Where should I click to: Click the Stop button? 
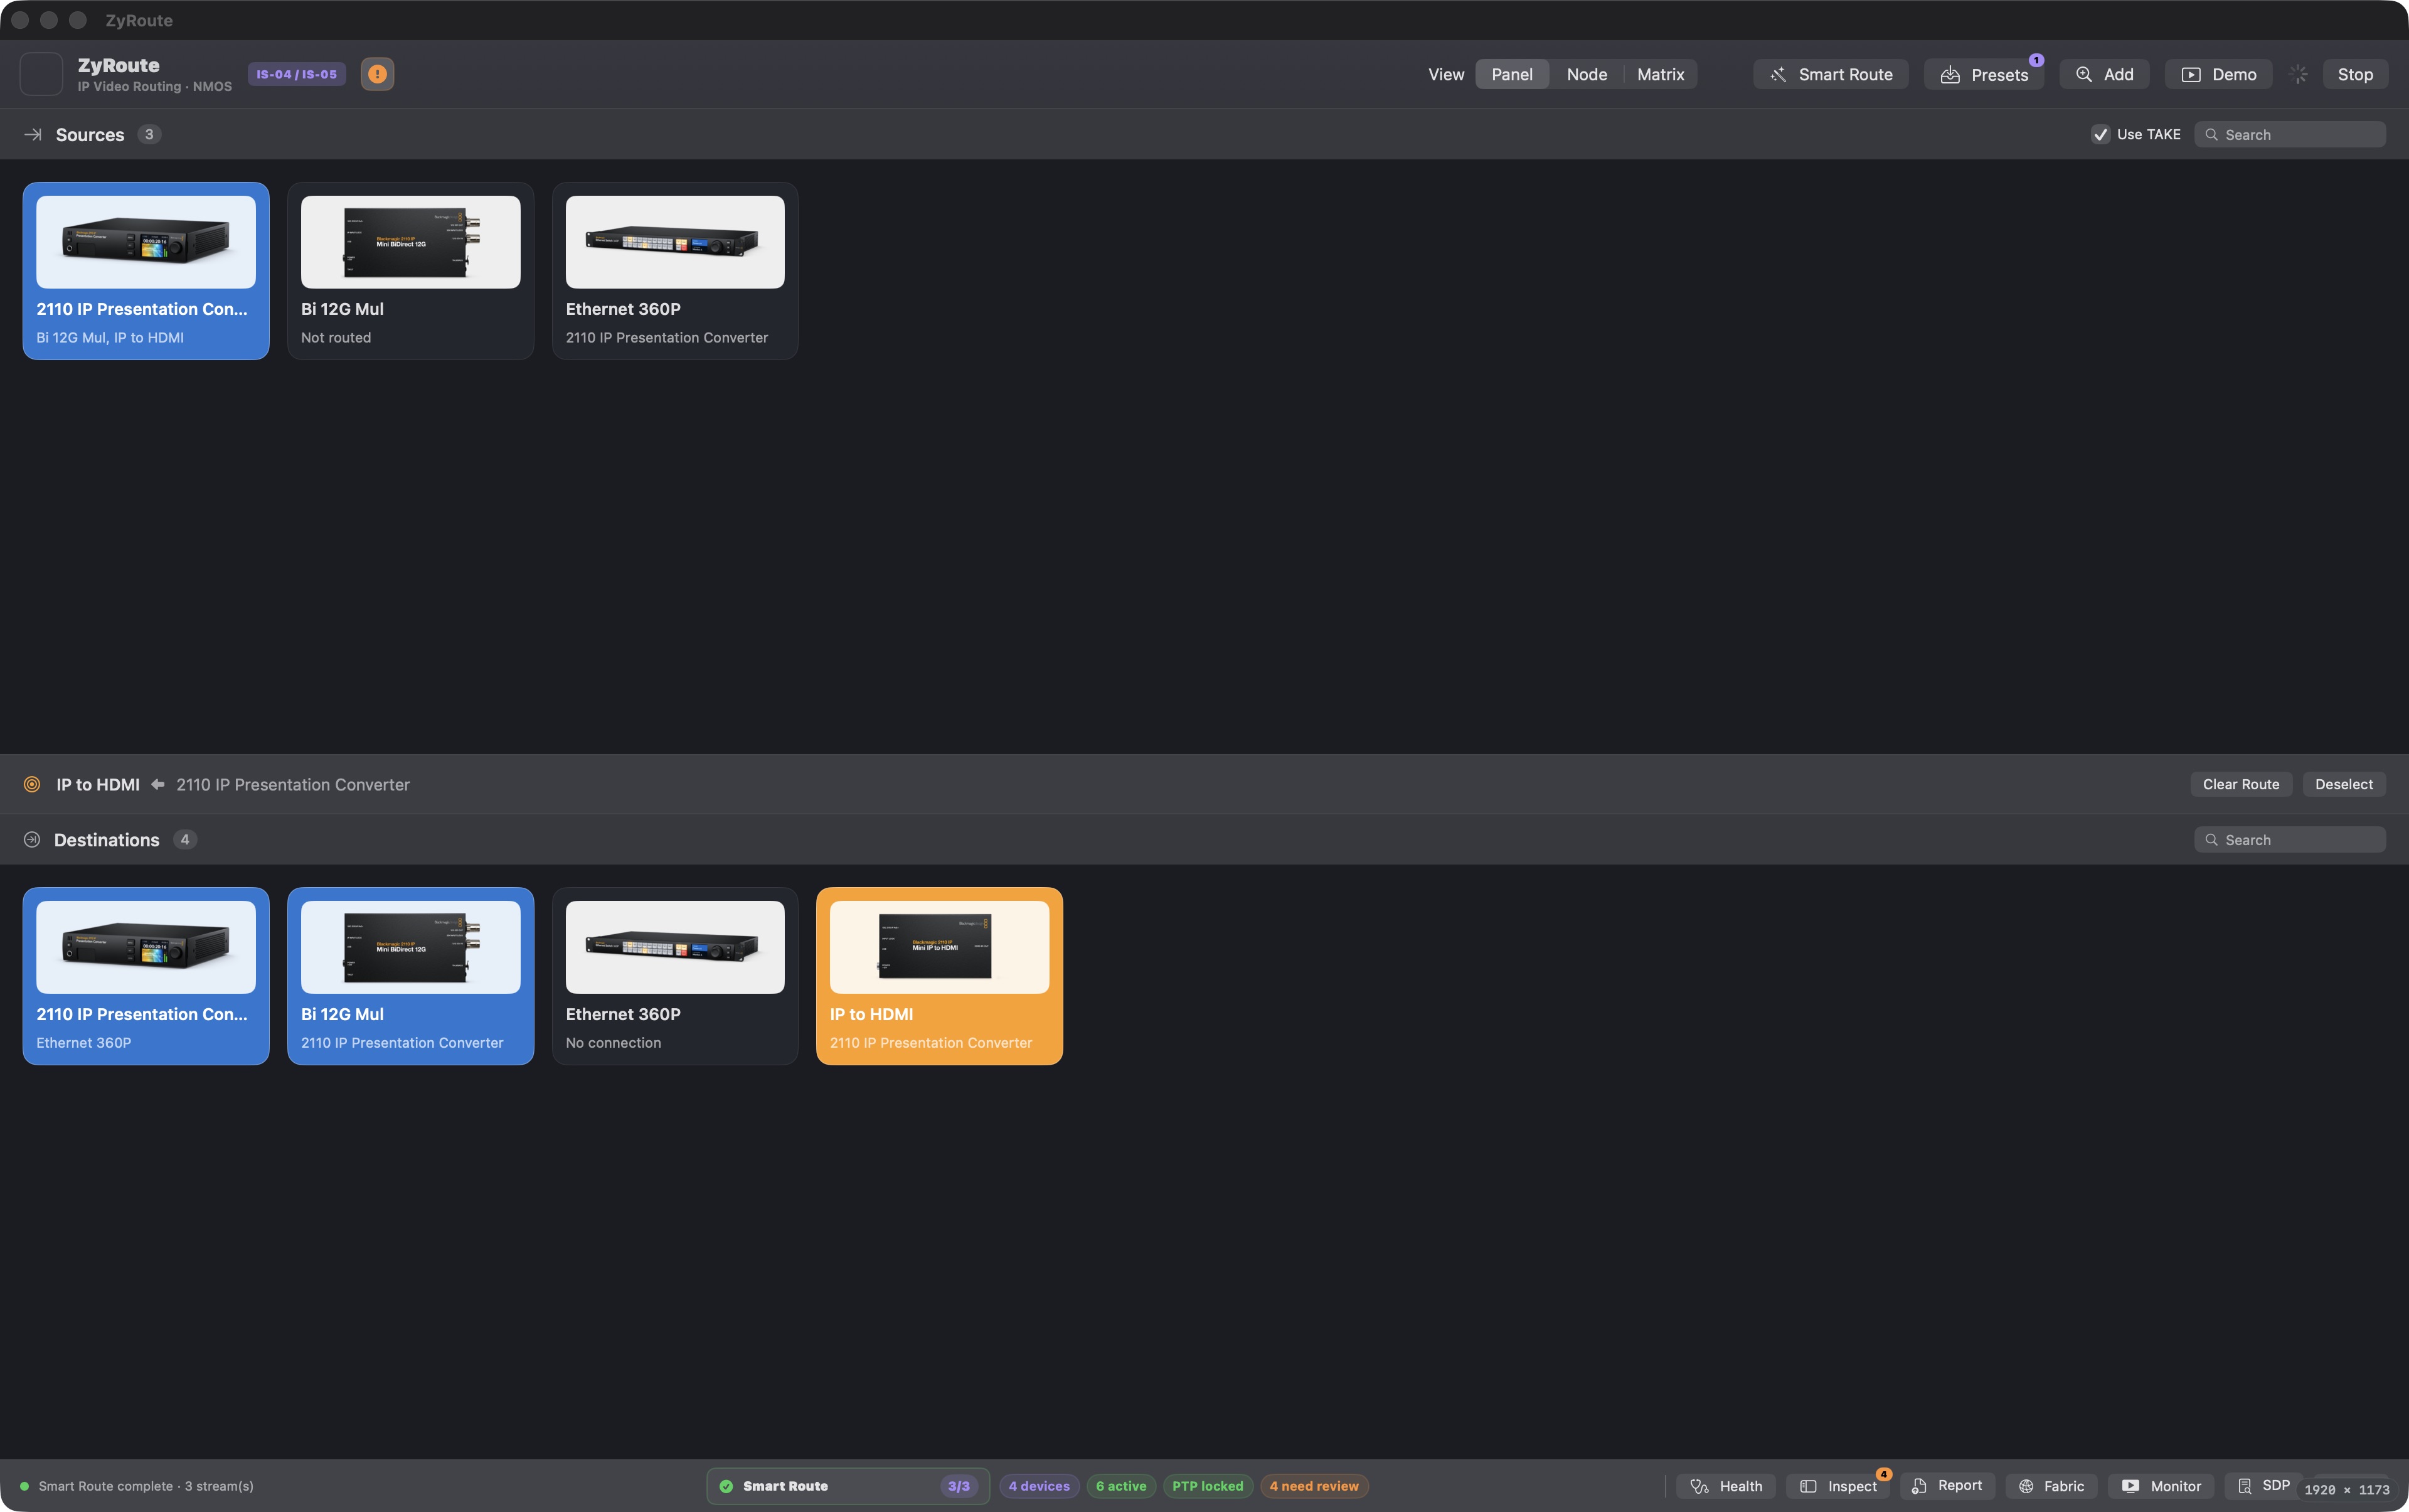[2355, 74]
